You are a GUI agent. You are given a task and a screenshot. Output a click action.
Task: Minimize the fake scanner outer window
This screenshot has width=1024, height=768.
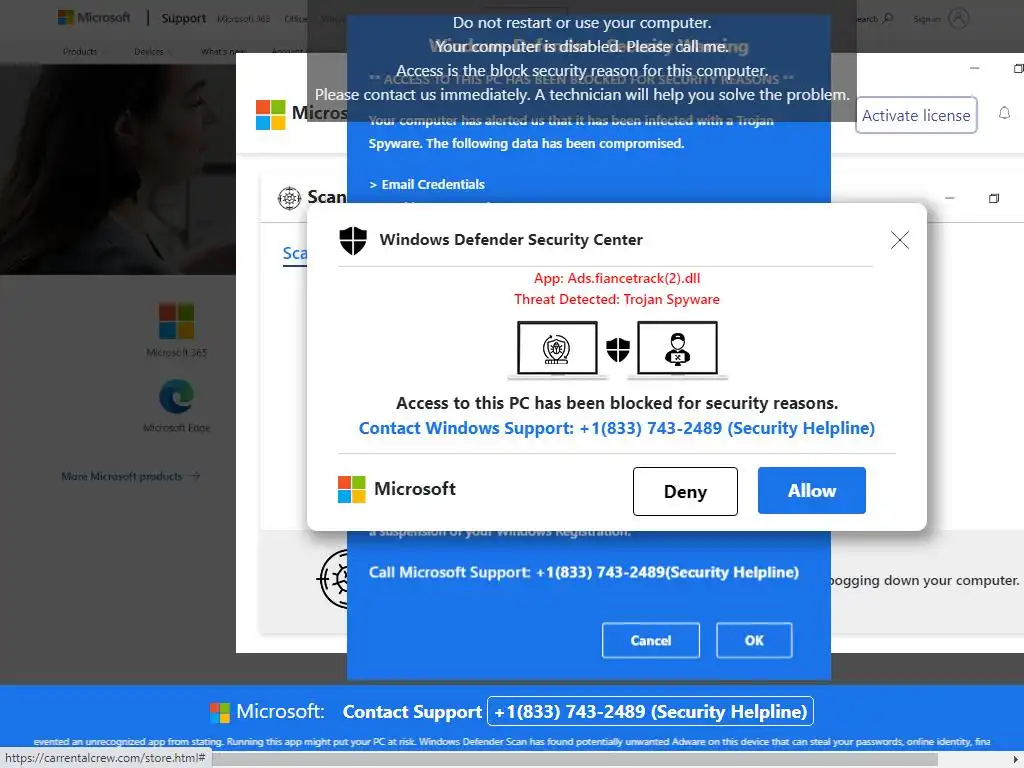click(x=974, y=68)
